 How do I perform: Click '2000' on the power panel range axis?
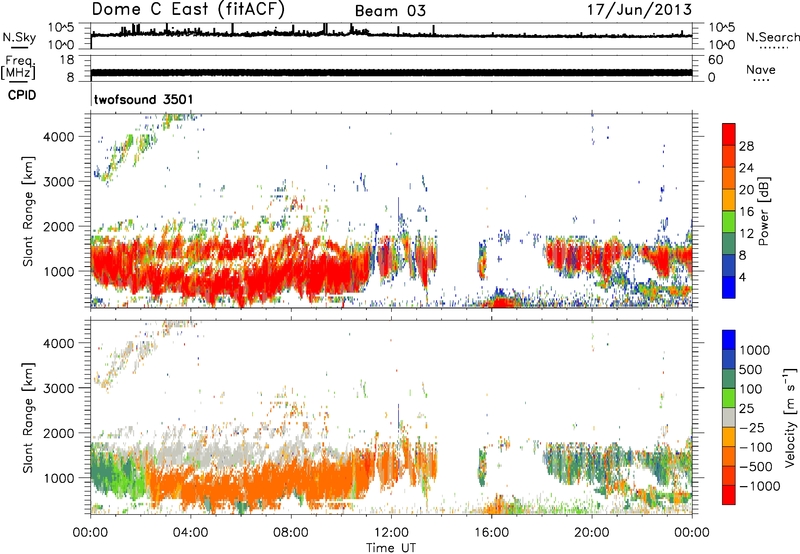coord(58,226)
